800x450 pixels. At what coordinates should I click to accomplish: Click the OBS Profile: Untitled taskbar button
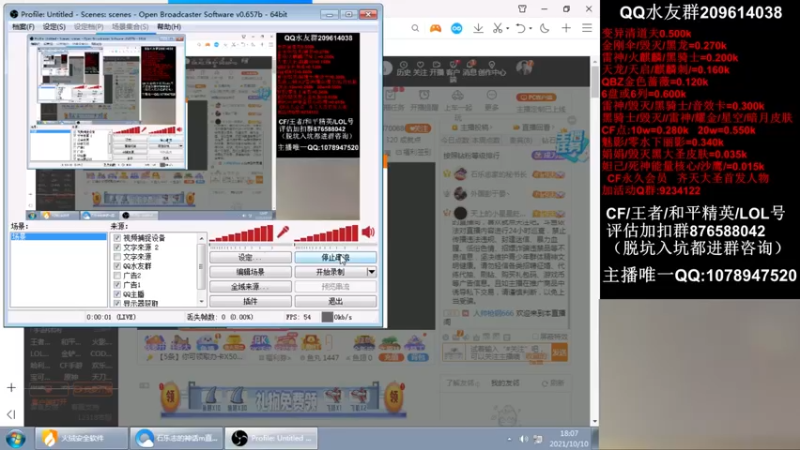coord(271,438)
